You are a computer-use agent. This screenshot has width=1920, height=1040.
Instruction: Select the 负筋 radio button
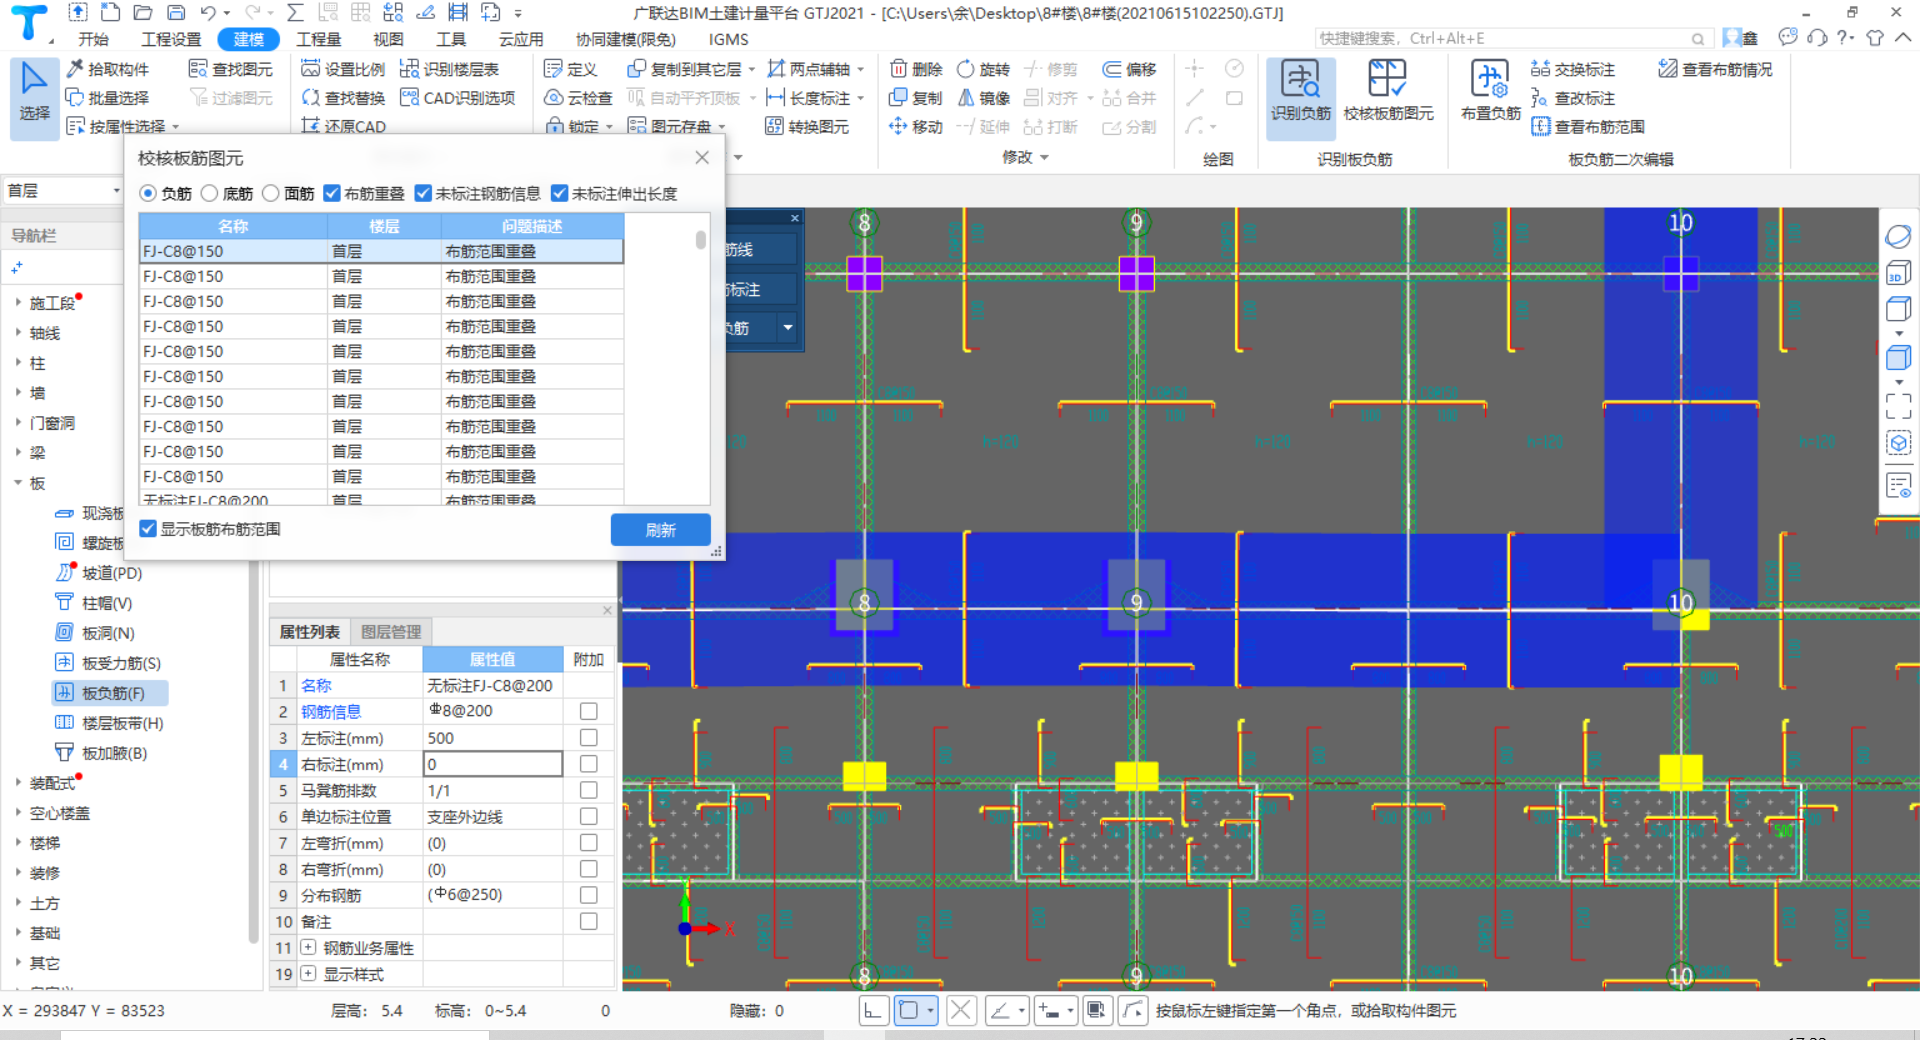click(148, 194)
